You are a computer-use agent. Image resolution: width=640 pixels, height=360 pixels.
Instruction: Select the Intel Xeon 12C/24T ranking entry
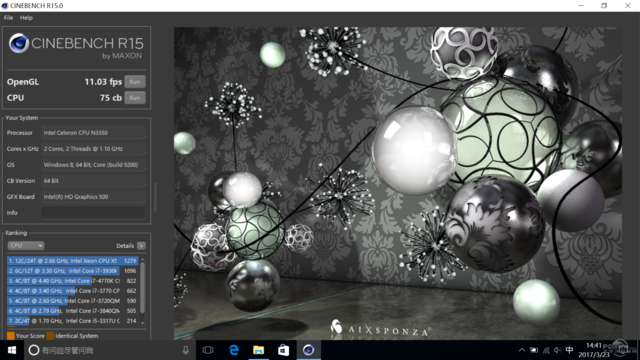pos(73,260)
